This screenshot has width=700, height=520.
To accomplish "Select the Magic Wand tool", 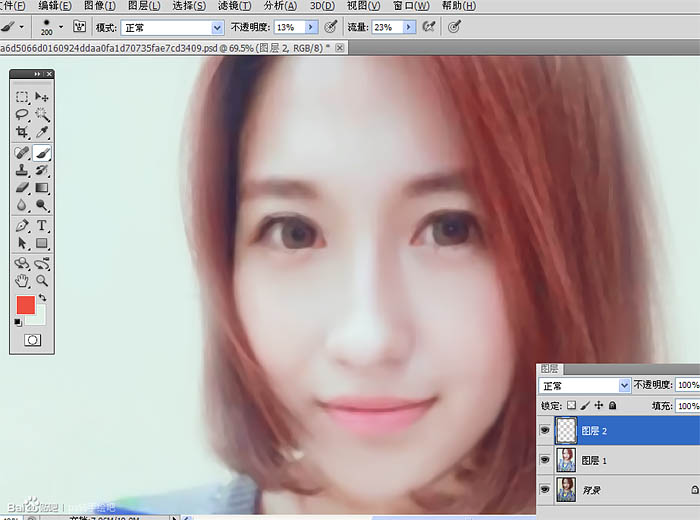I will [x=42, y=114].
